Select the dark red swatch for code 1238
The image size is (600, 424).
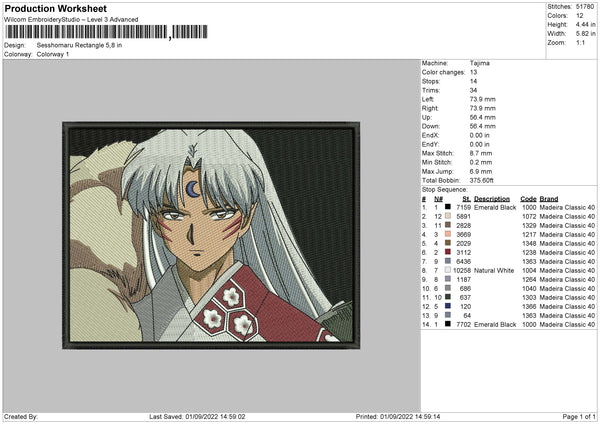[448, 252]
